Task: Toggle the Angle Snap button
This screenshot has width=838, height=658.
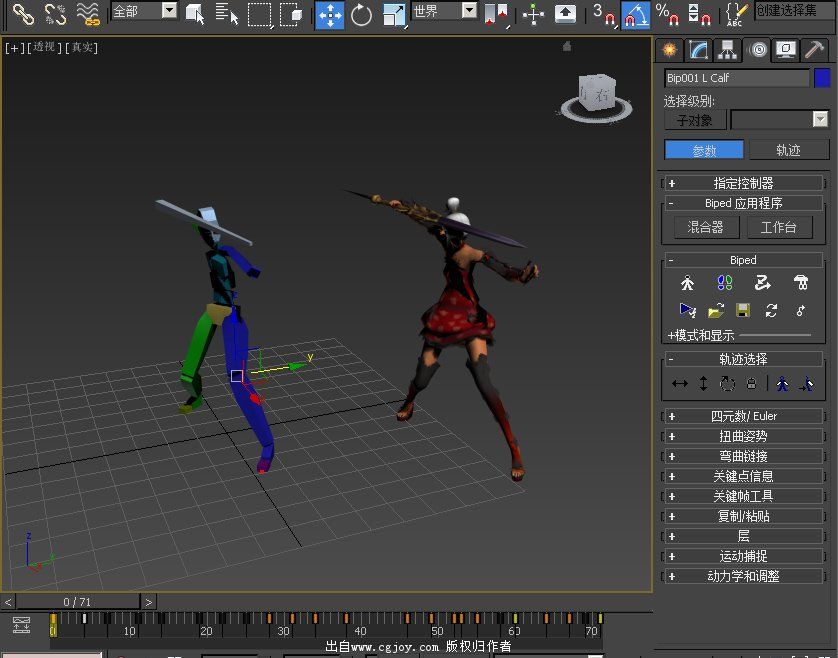Action: click(x=635, y=14)
